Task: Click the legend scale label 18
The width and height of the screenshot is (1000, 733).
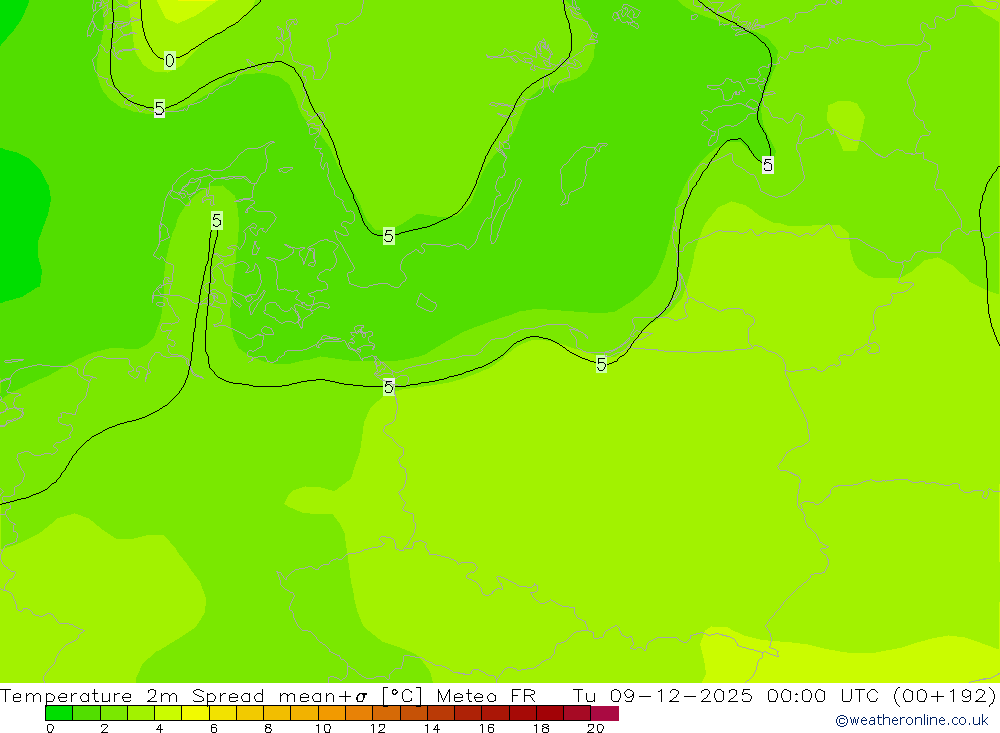Action: pos(541,728)
